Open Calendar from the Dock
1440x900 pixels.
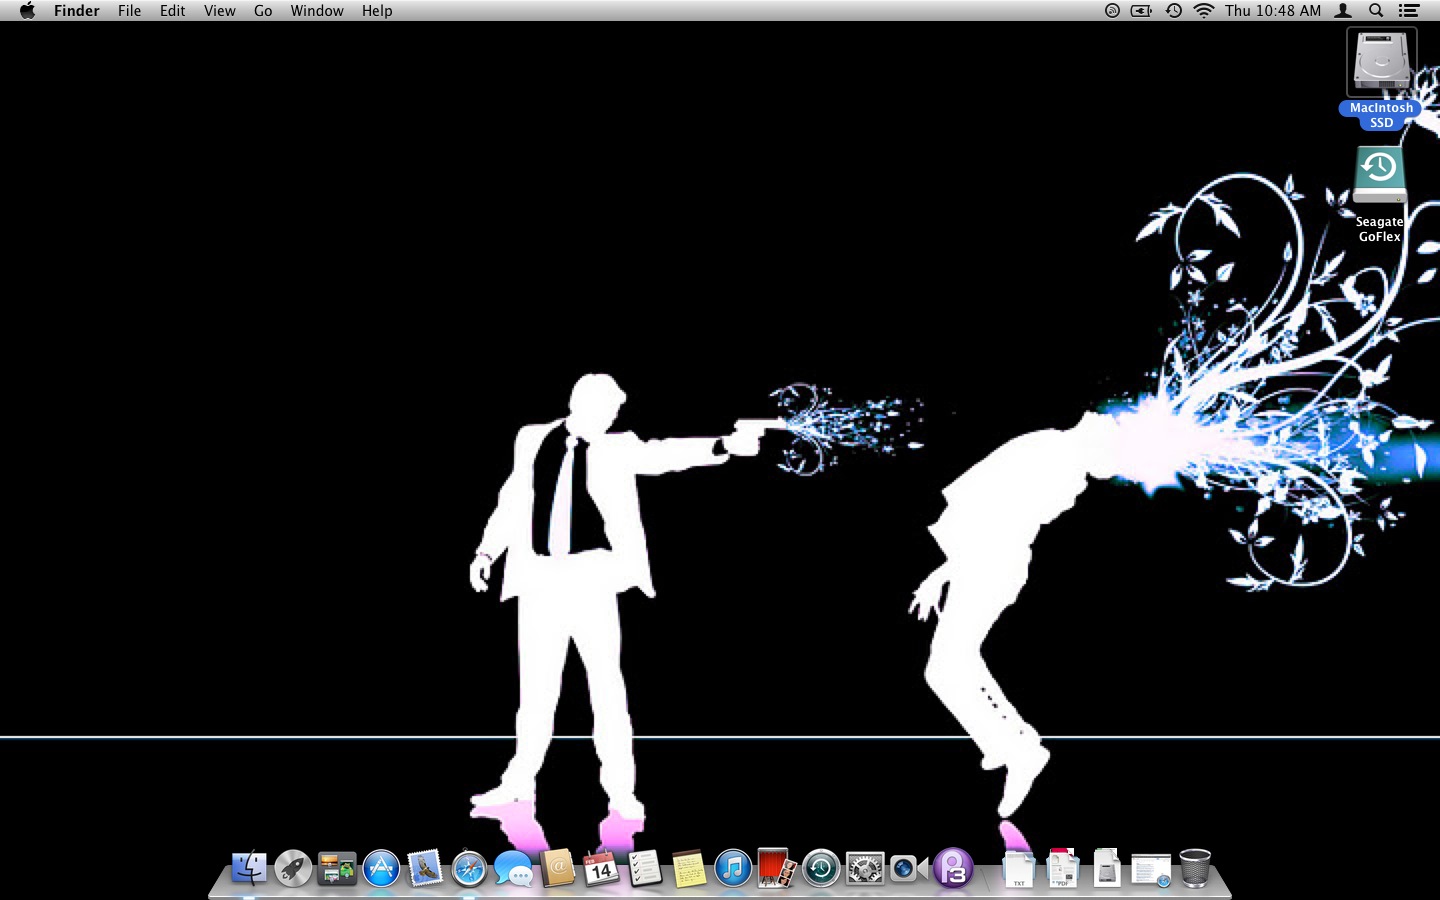[601, 868]
